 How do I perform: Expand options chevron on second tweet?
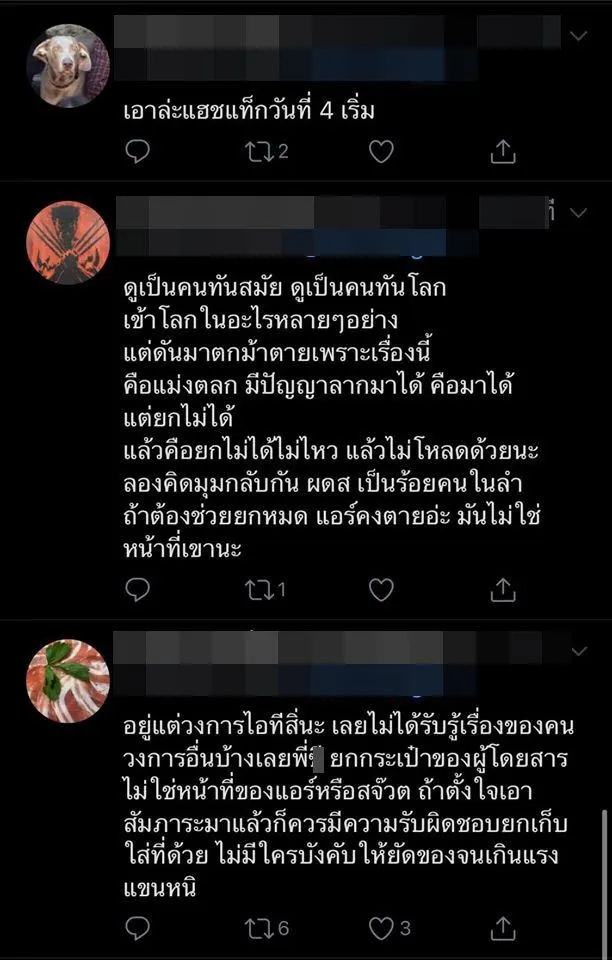click(x=578, y=212)
